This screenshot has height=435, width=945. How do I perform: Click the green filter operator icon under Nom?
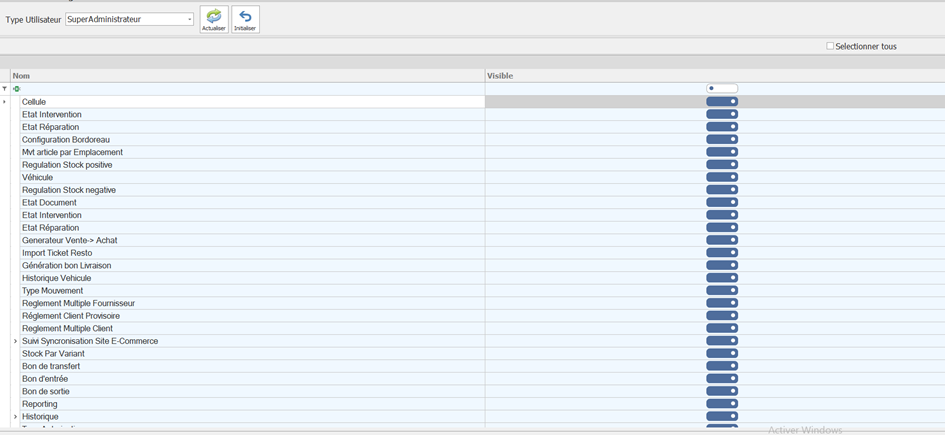click(x=16, y=89)
